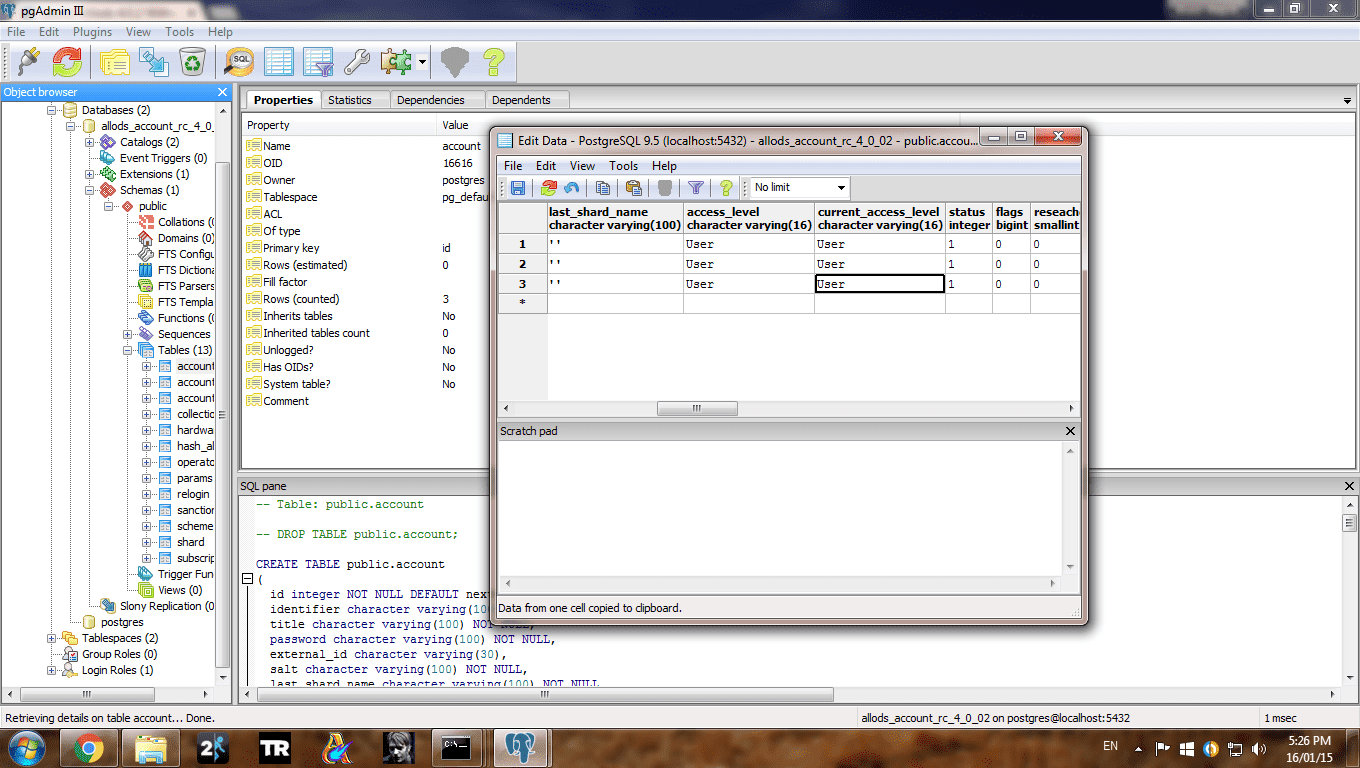Open Google Chrome from taskbar
Screen dimensions: 1360x768
pos(88,748)
